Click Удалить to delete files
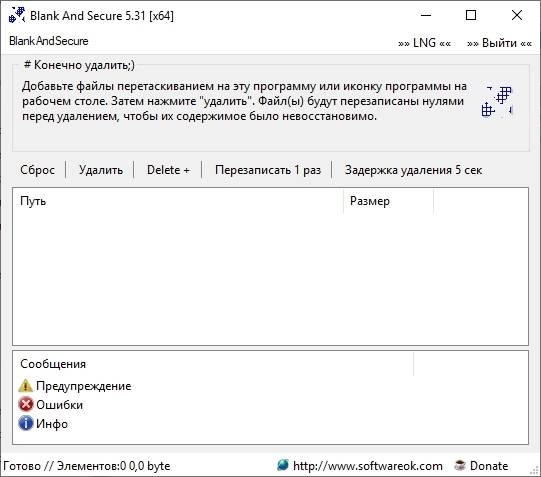 [101, 170]
